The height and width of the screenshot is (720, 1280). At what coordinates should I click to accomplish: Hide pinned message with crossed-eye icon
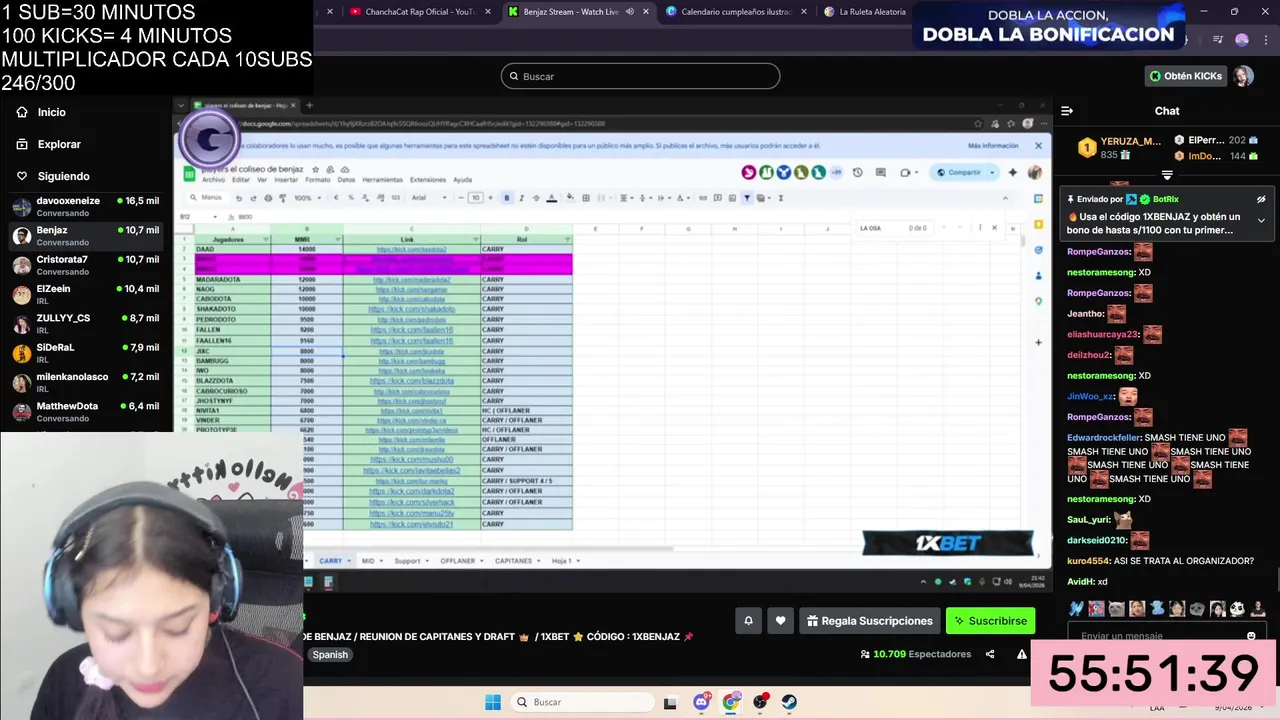1261,199
